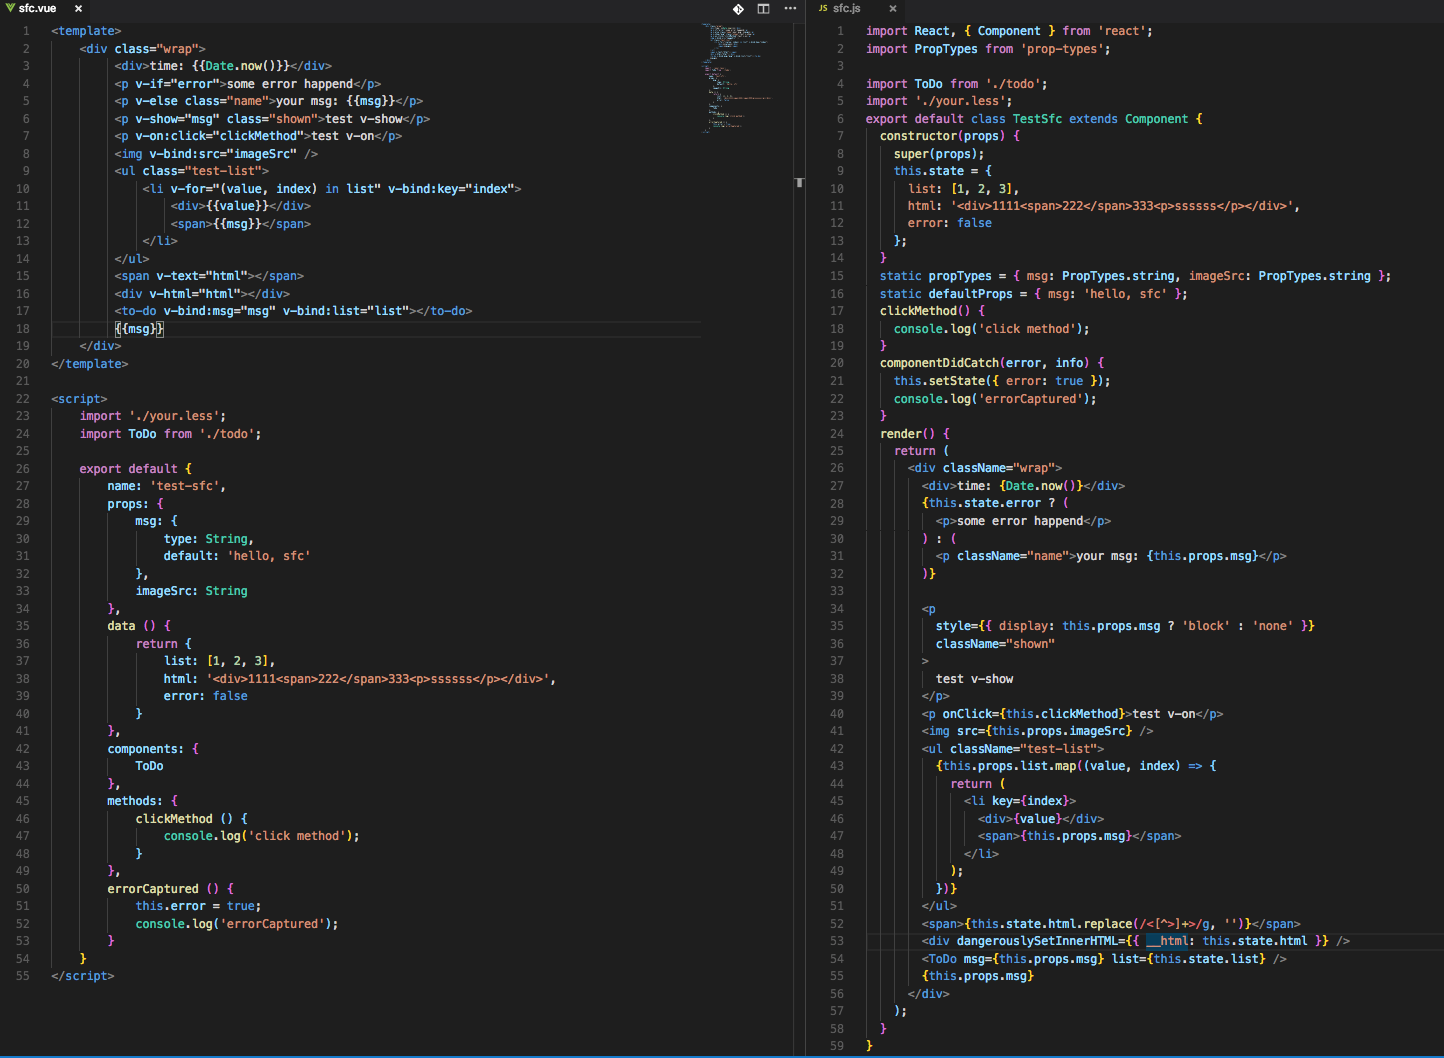Image resolution: width=1444 pixels, height=1058 pixels.
Task: Click the 'TestSfc' class name in sfc.js
Action: click(1037, 118)
